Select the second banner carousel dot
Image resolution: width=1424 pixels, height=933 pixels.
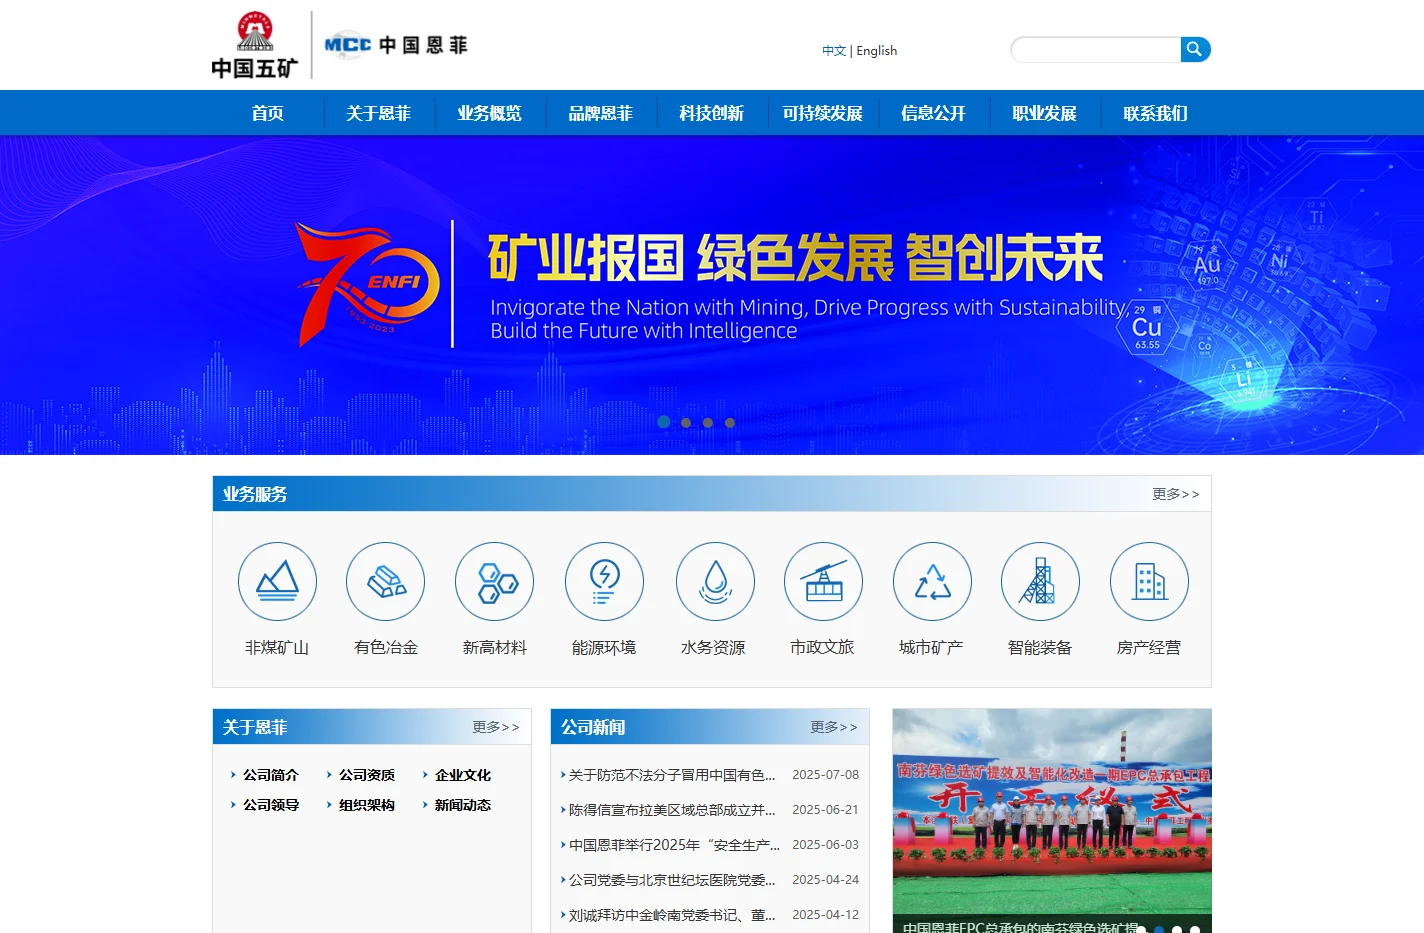click(686, 423)
